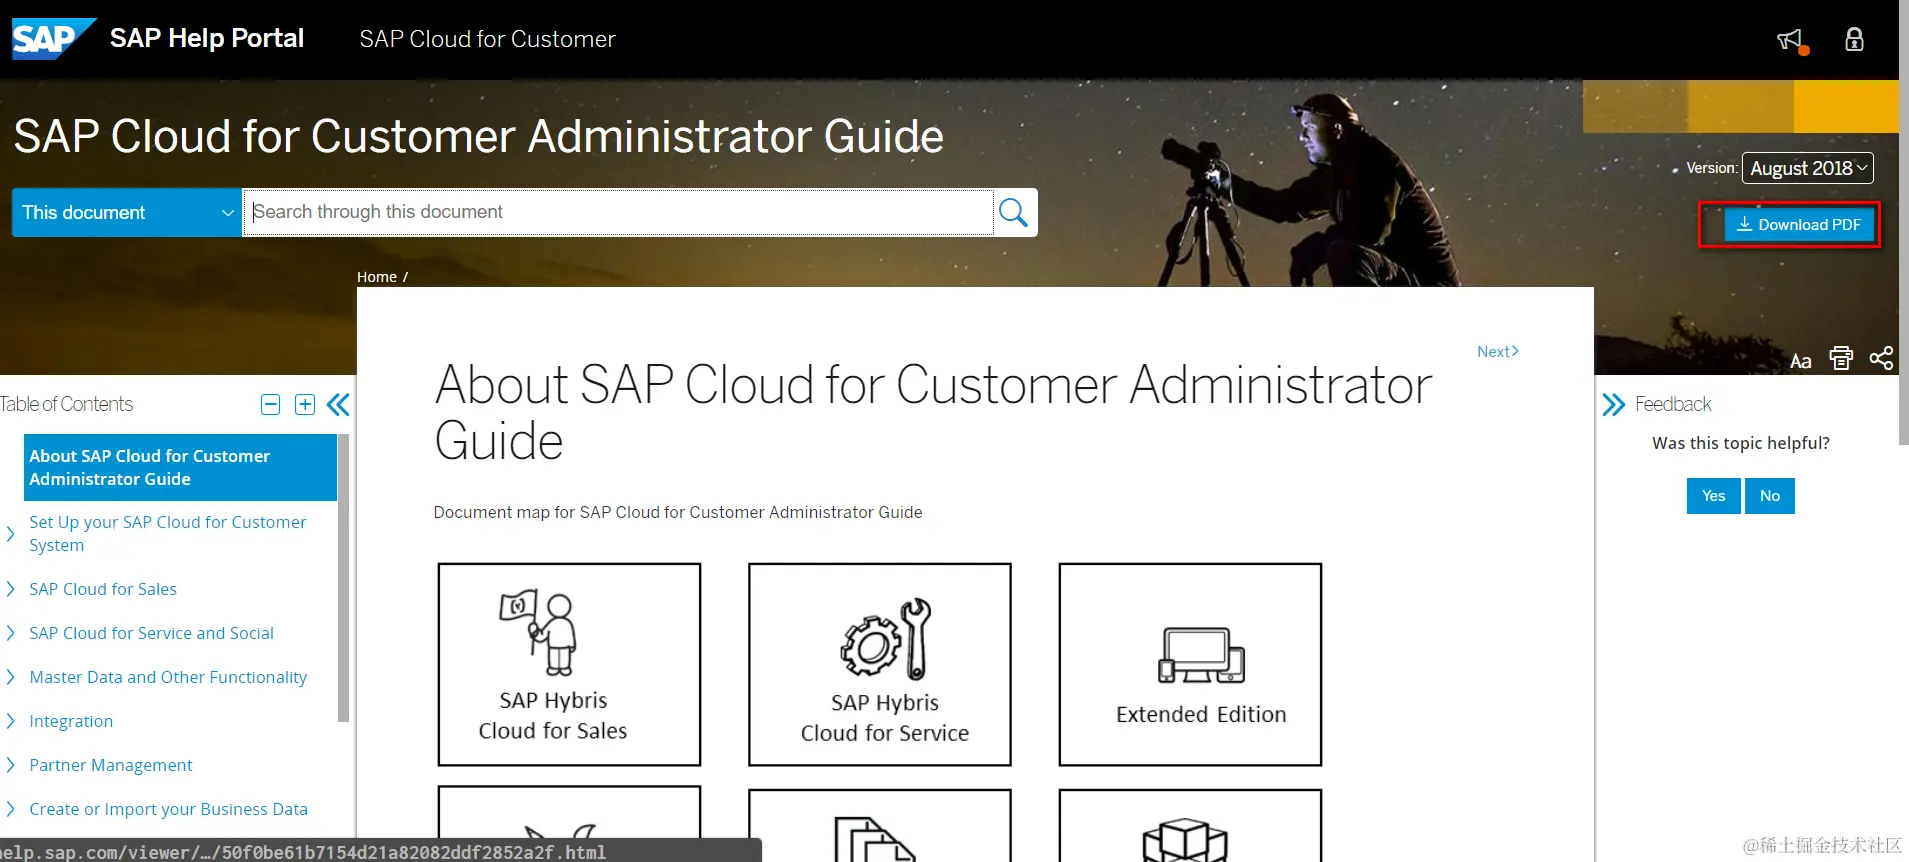This screenshot has width=1909, height=862.
Task: Click the Download PDF button
Action: pyautogui.click(x=1799, y=224)
